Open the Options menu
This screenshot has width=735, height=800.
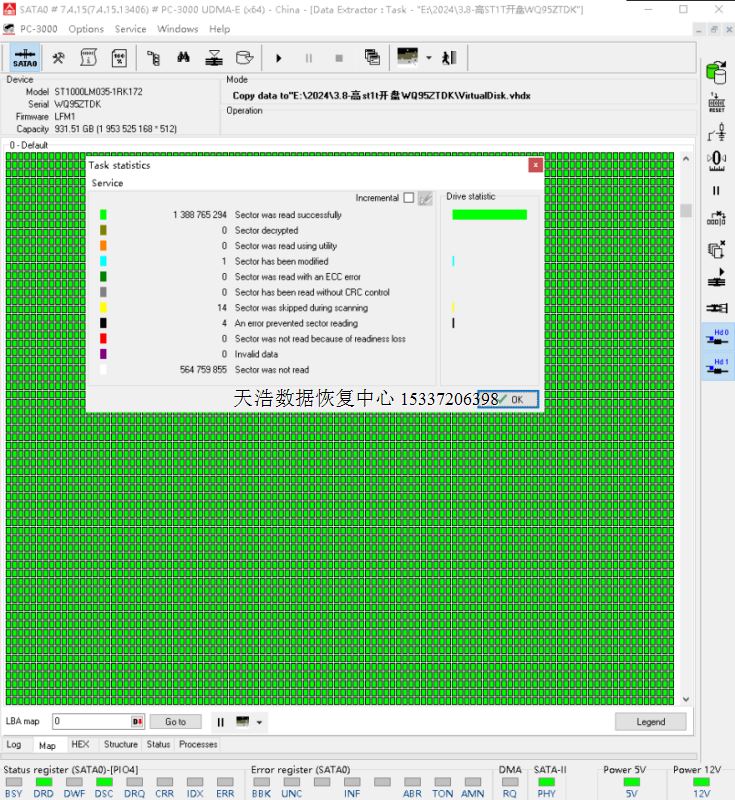coord(86,29)
